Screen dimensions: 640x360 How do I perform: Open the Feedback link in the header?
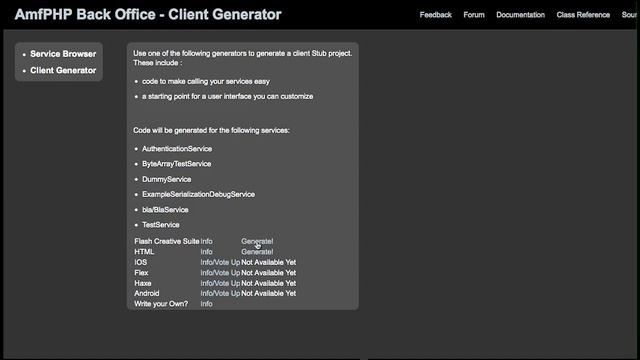pos(436,15)
